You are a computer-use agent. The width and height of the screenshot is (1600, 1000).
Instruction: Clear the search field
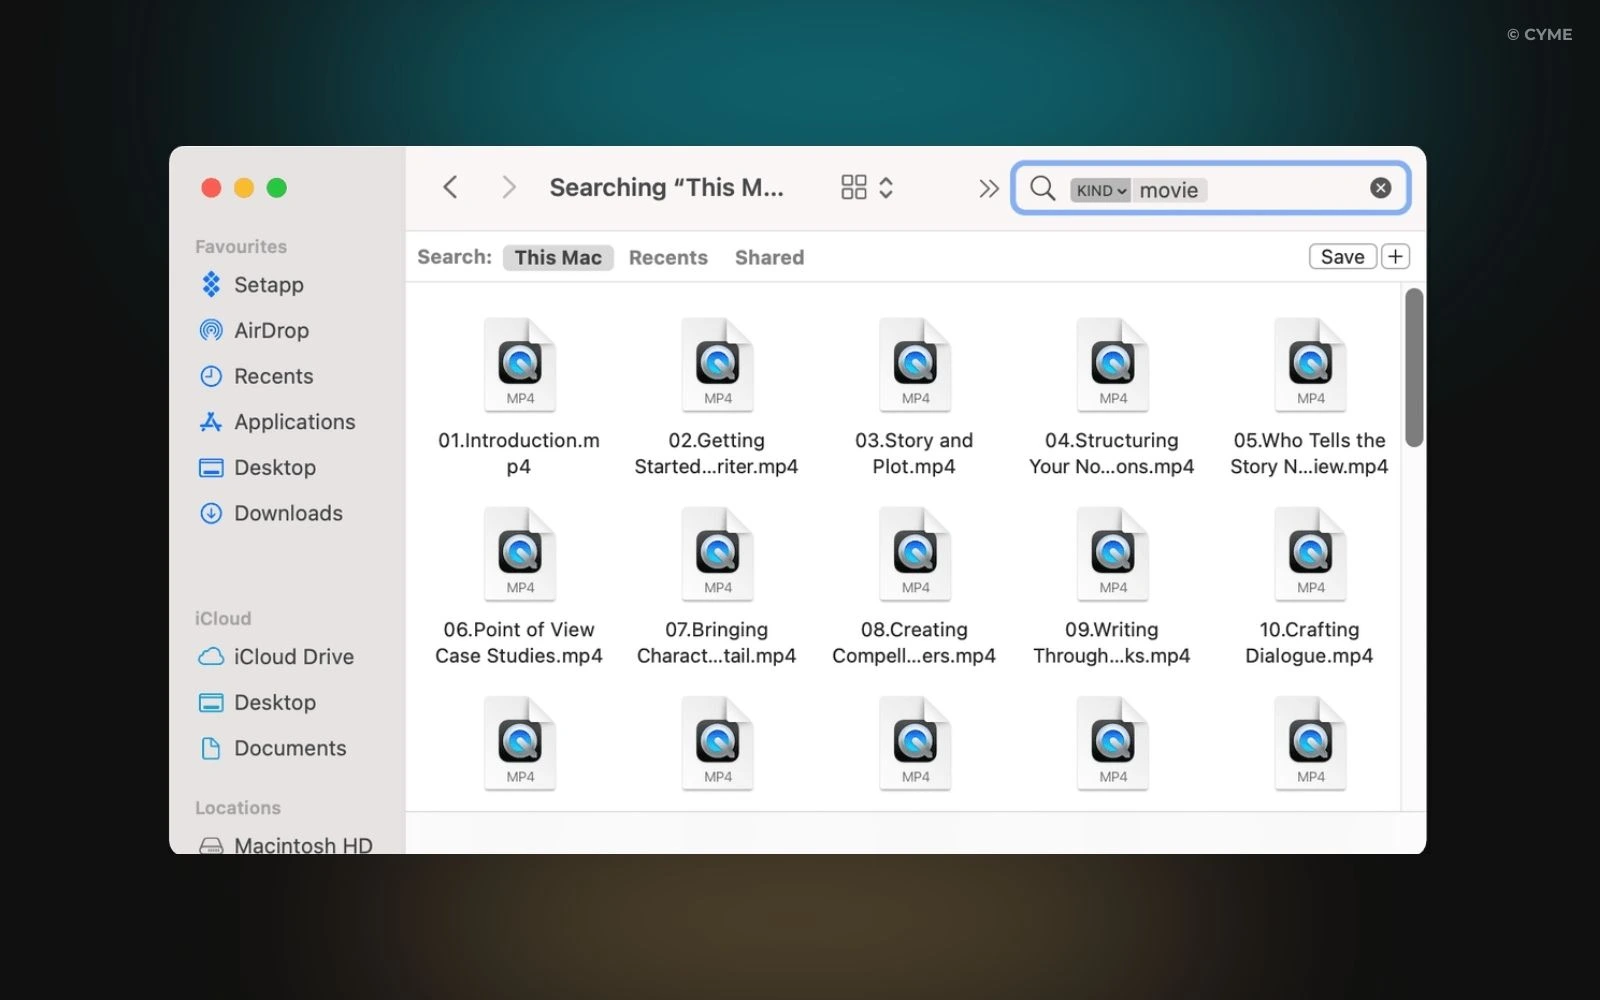click(x=1380, y=188)
